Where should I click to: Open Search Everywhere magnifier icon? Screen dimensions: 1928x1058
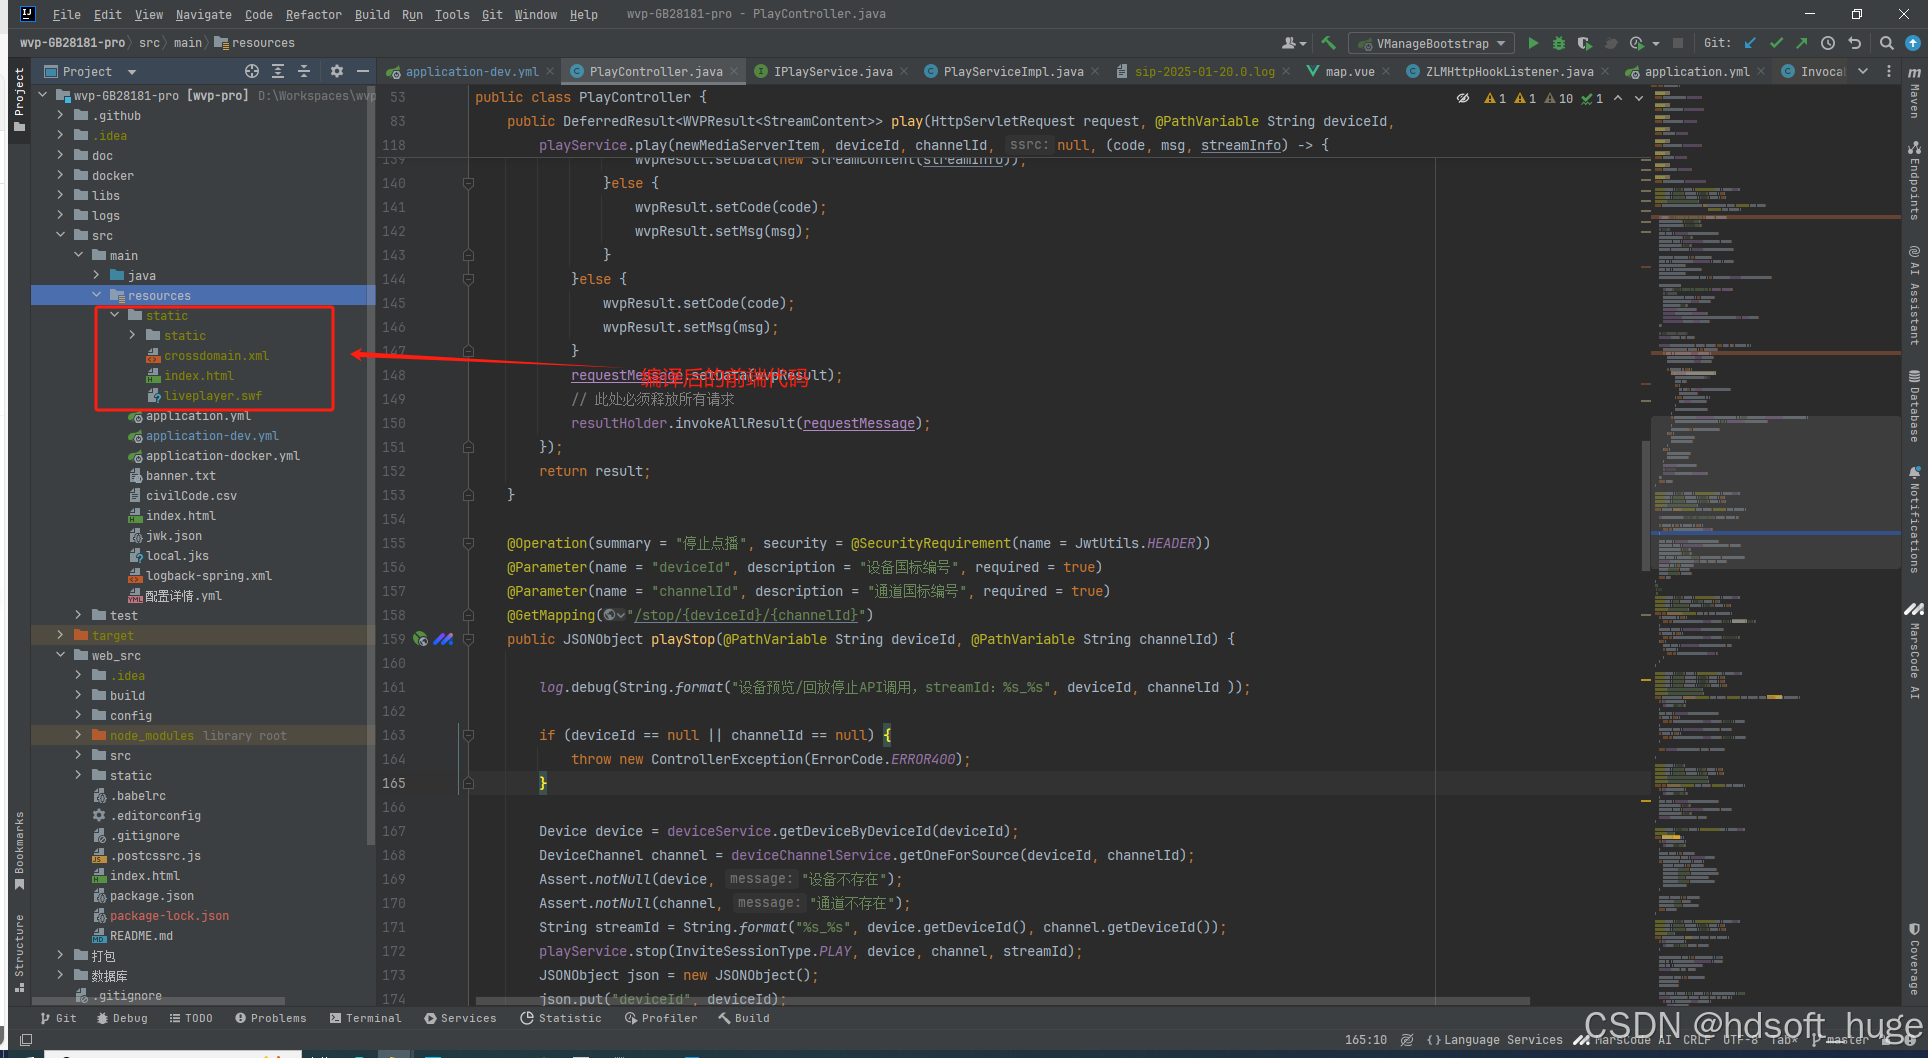click(1886, 43)
